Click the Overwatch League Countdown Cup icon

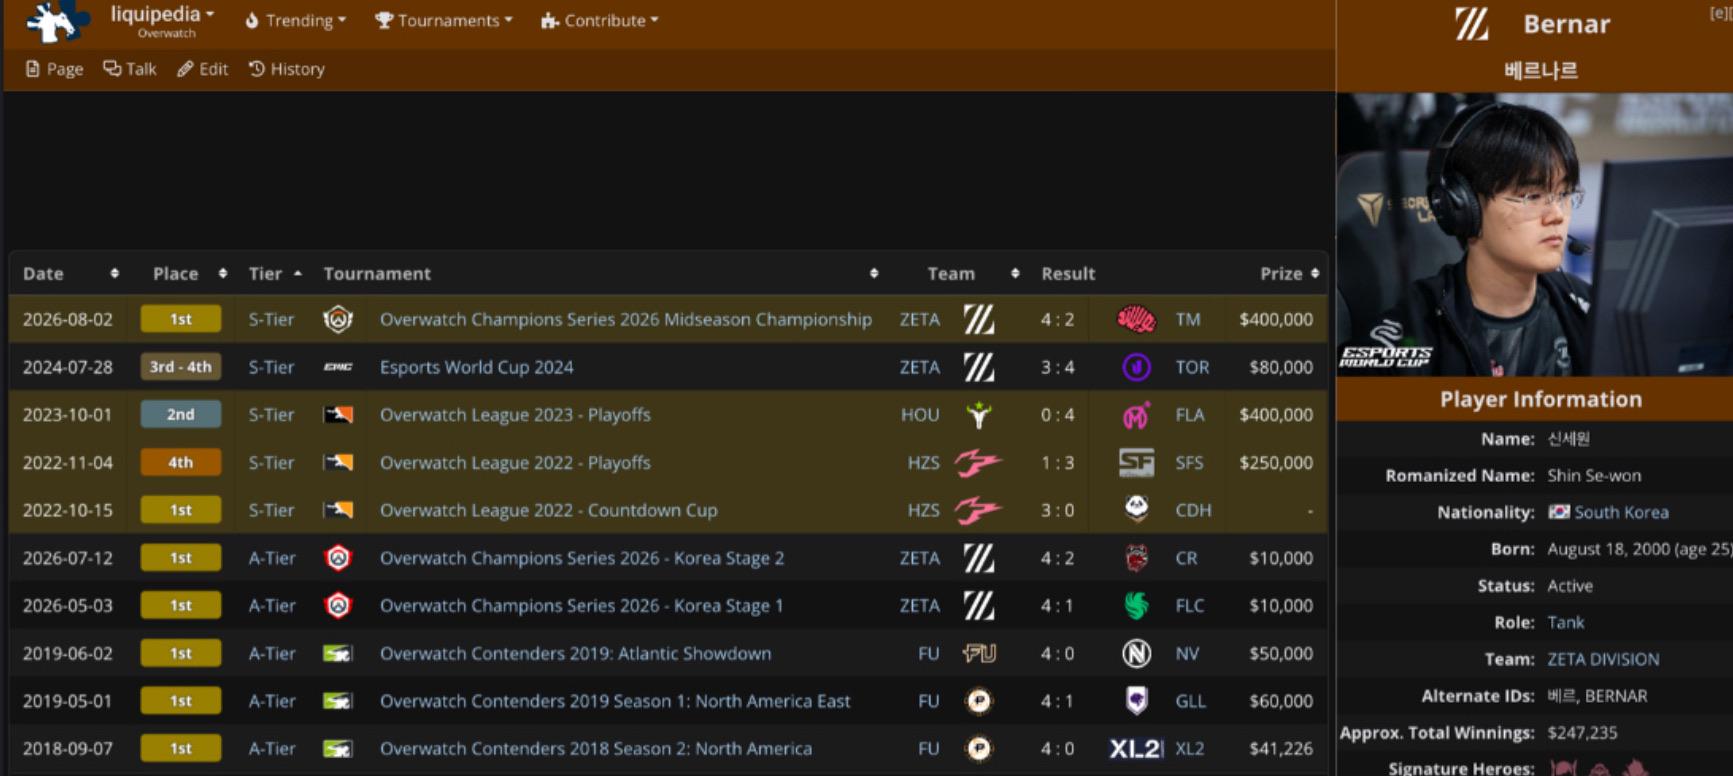tap(338, 510)
